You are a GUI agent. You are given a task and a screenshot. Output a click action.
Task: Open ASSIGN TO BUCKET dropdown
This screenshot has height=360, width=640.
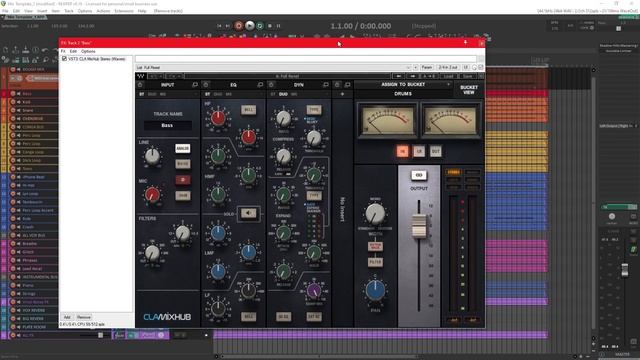click(403, 84)
